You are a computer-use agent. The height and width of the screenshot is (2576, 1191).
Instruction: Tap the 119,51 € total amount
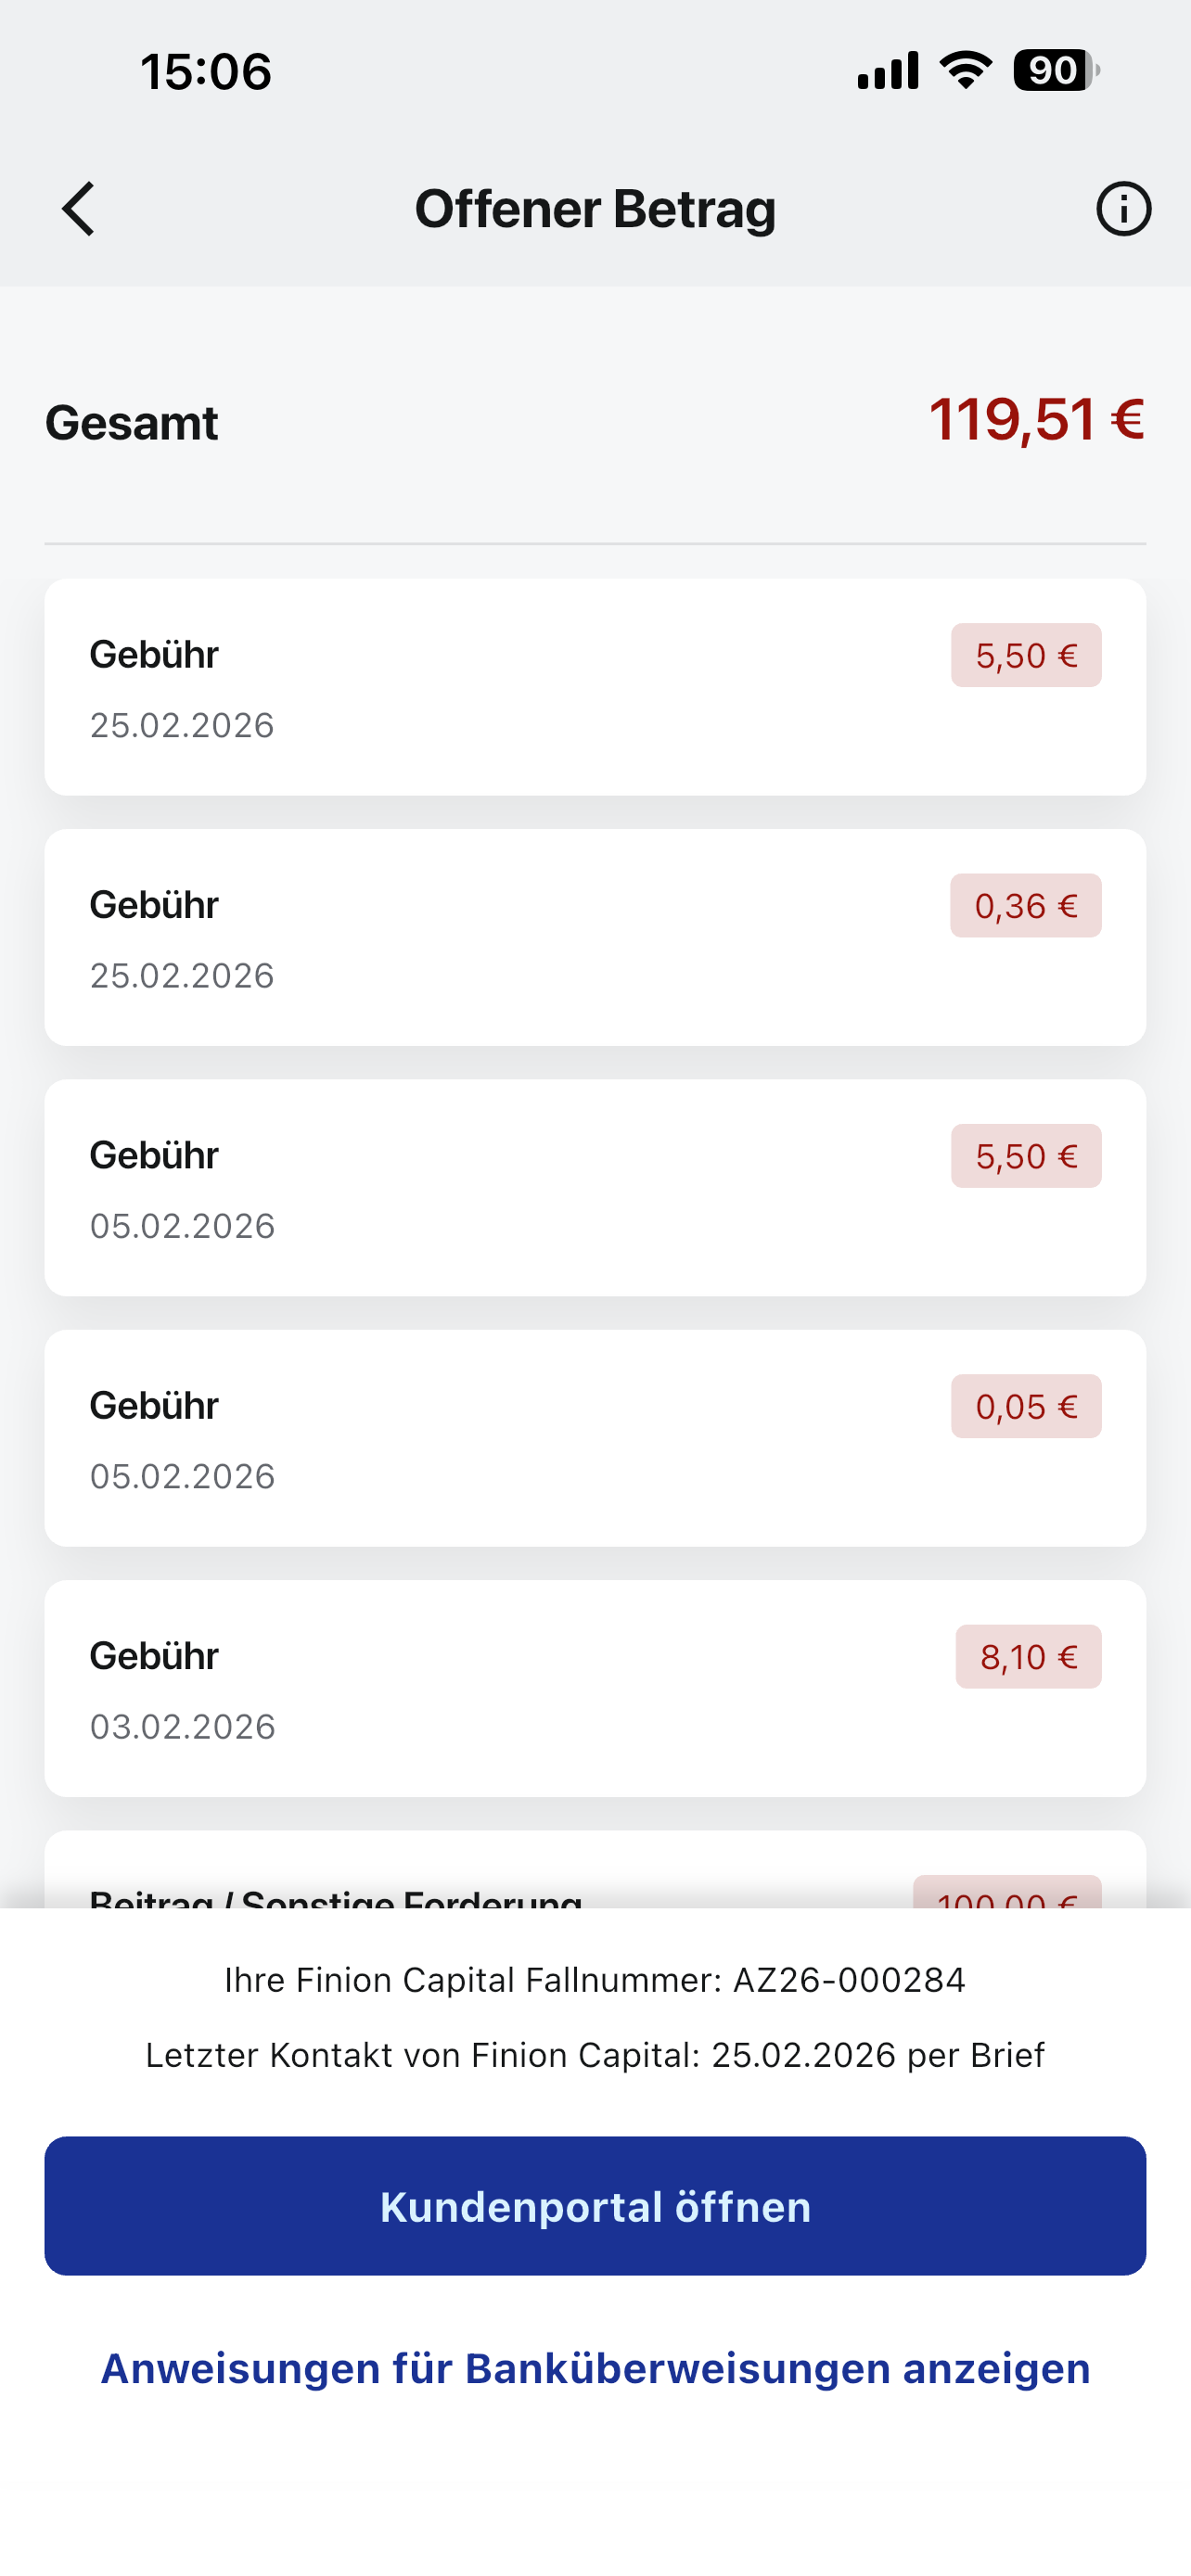[1036, 419]
